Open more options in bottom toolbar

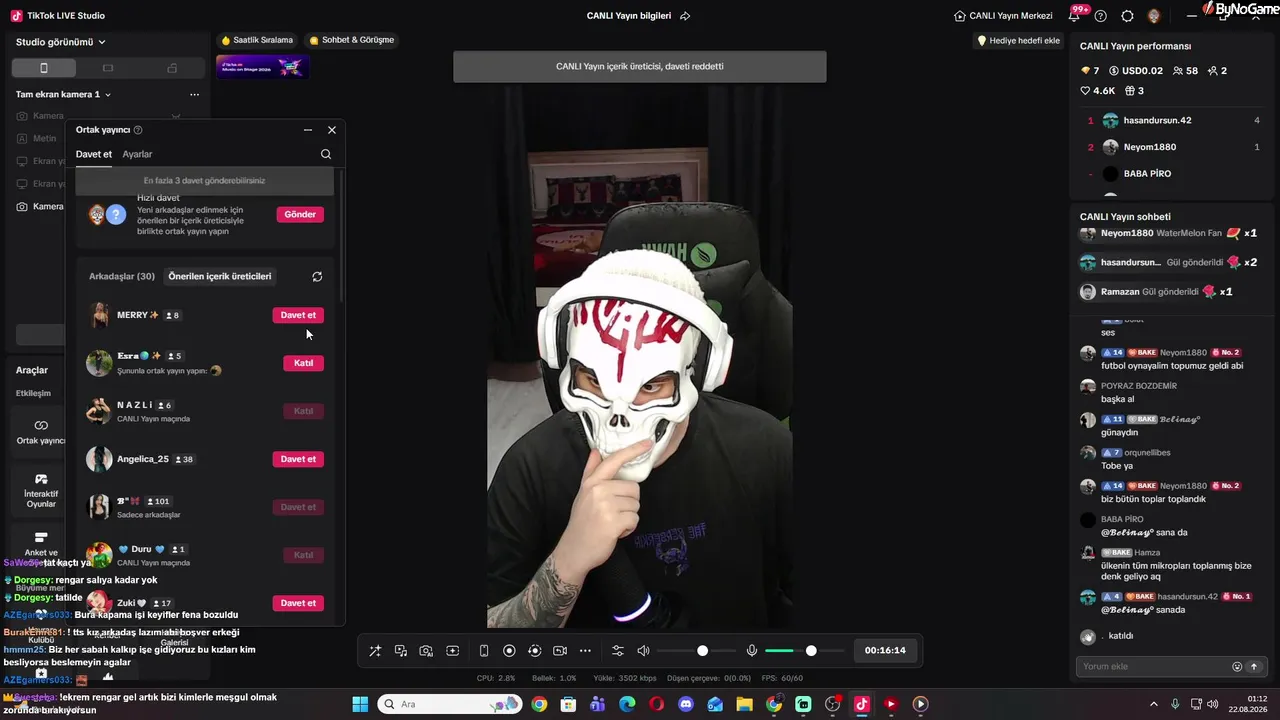coord(585,651)
